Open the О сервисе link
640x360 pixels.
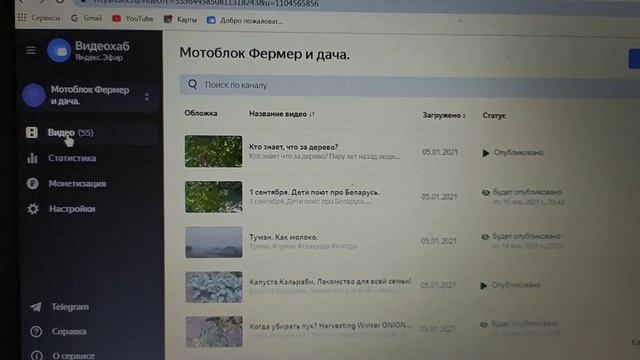[x=73, y=356]
